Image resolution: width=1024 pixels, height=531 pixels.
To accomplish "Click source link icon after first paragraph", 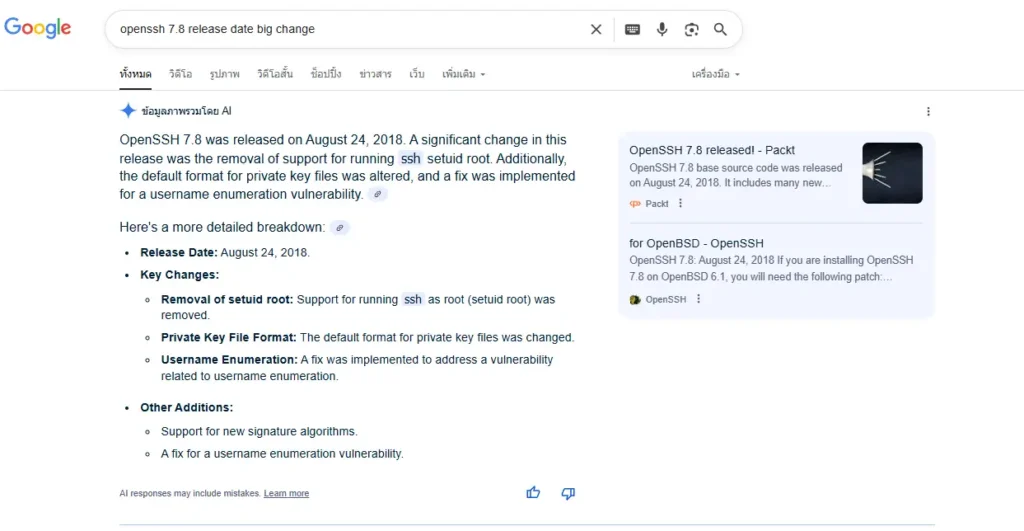I will coord(378,194).
